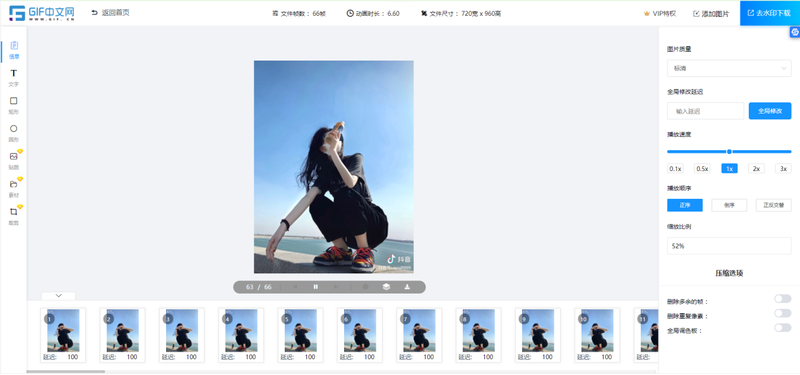Select frame 1 thumbnail
800x375 pixels.
(63, 335)
